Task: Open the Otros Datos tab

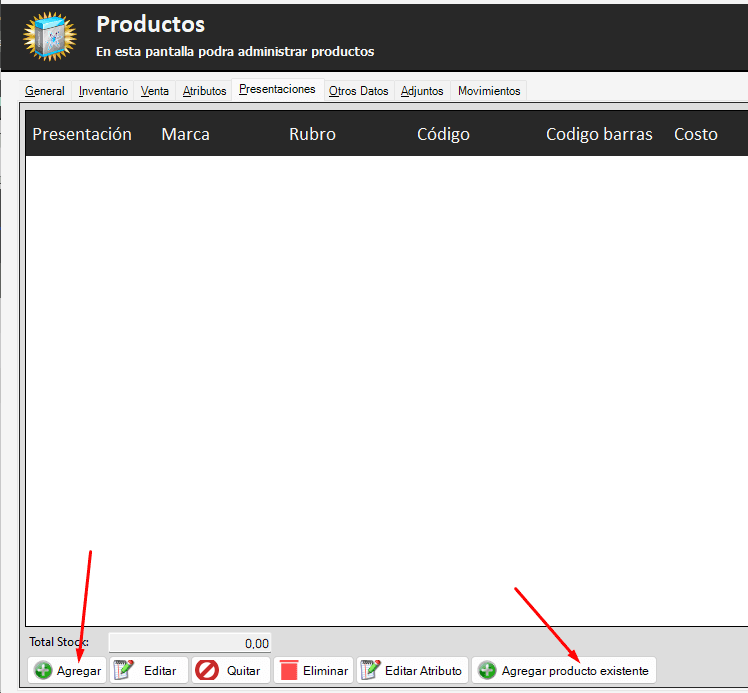Action: click(x=358, y=91)
